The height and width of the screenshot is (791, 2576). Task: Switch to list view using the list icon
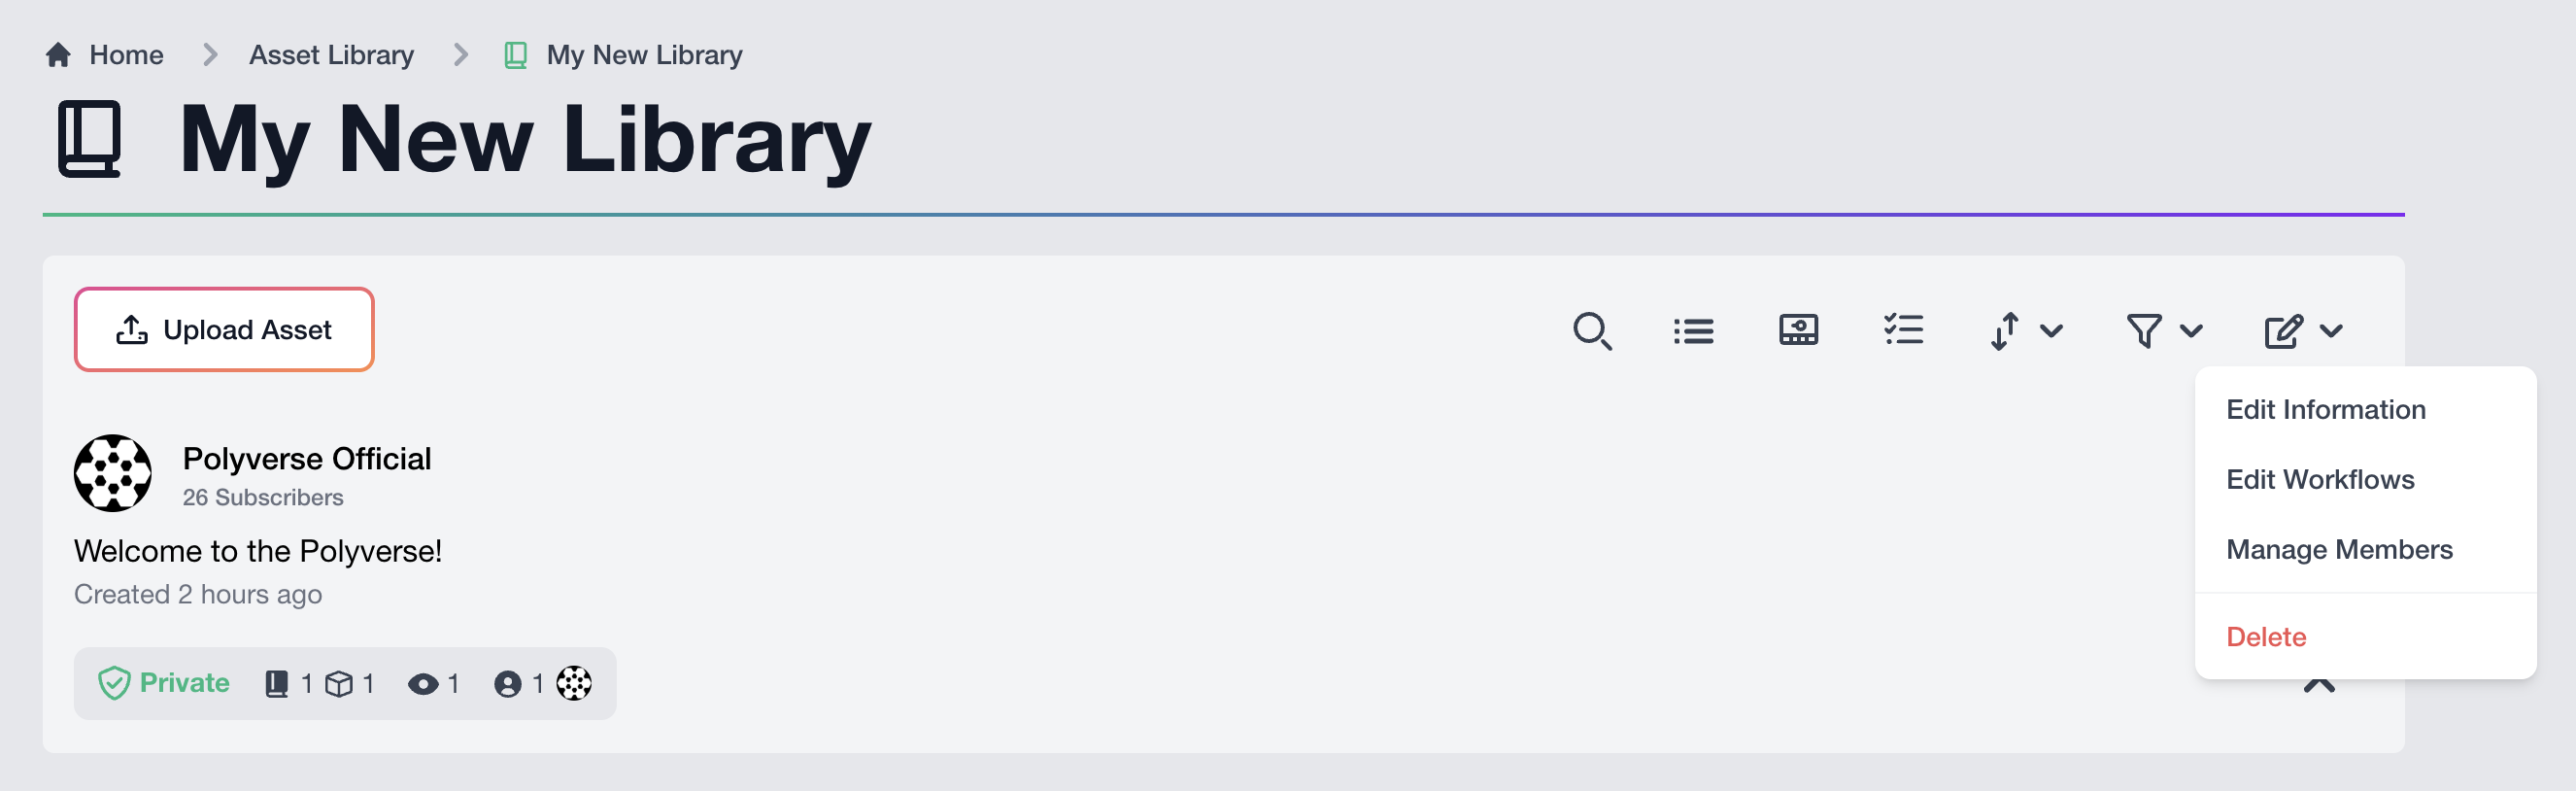coord(1694,330)
